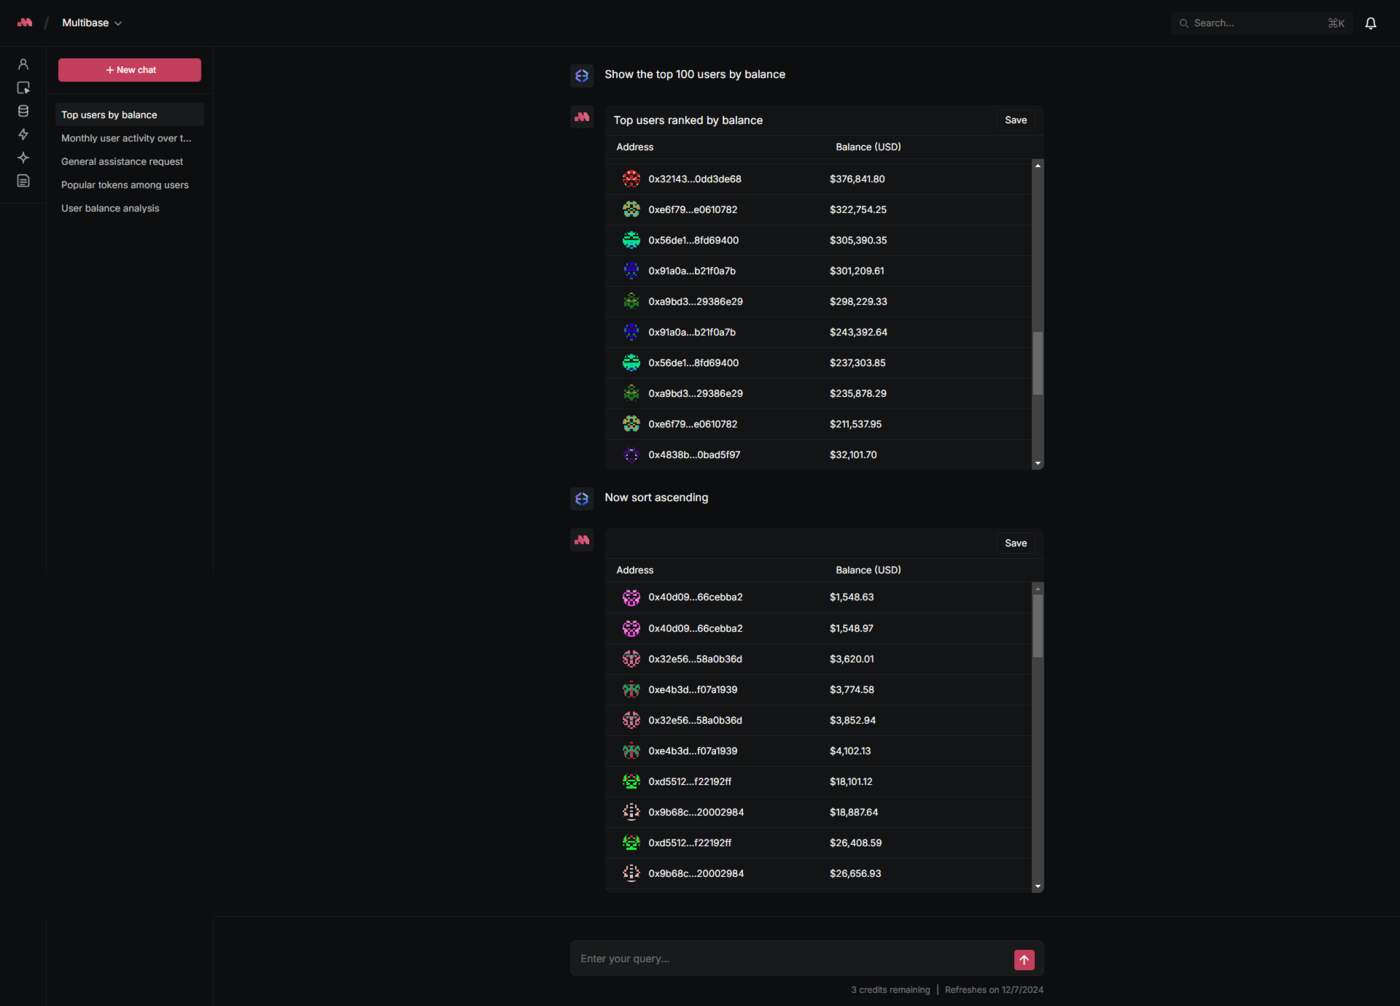The width and height of the screenshot is (1400, 1006).
Task: Click the balance value $376,841.80
Action: (x=857, y=179)
